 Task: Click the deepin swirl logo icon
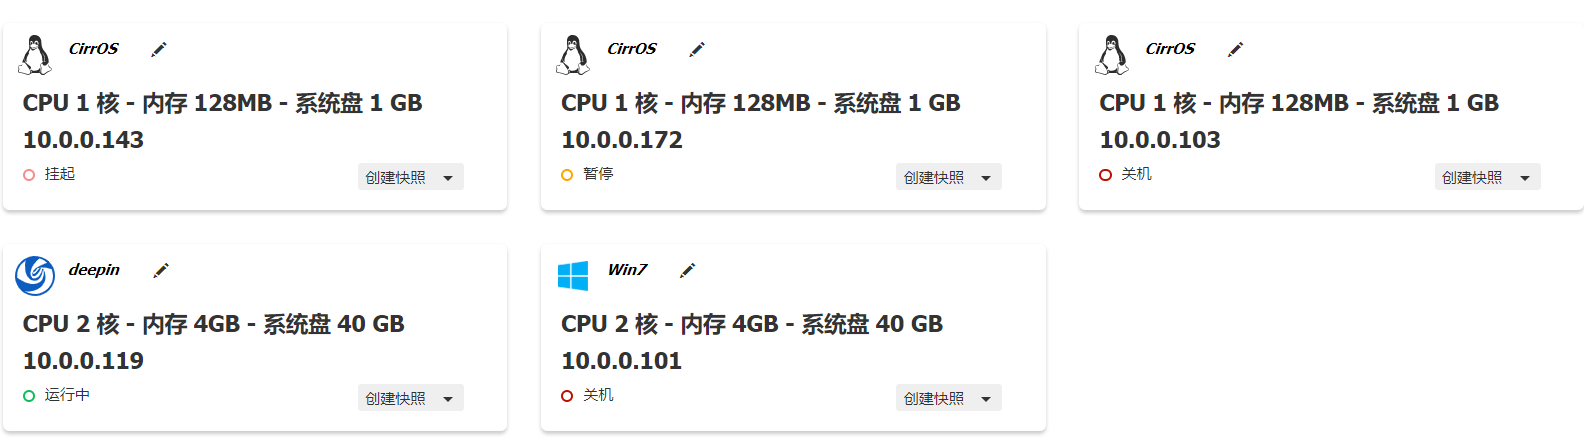click(35, 276)
